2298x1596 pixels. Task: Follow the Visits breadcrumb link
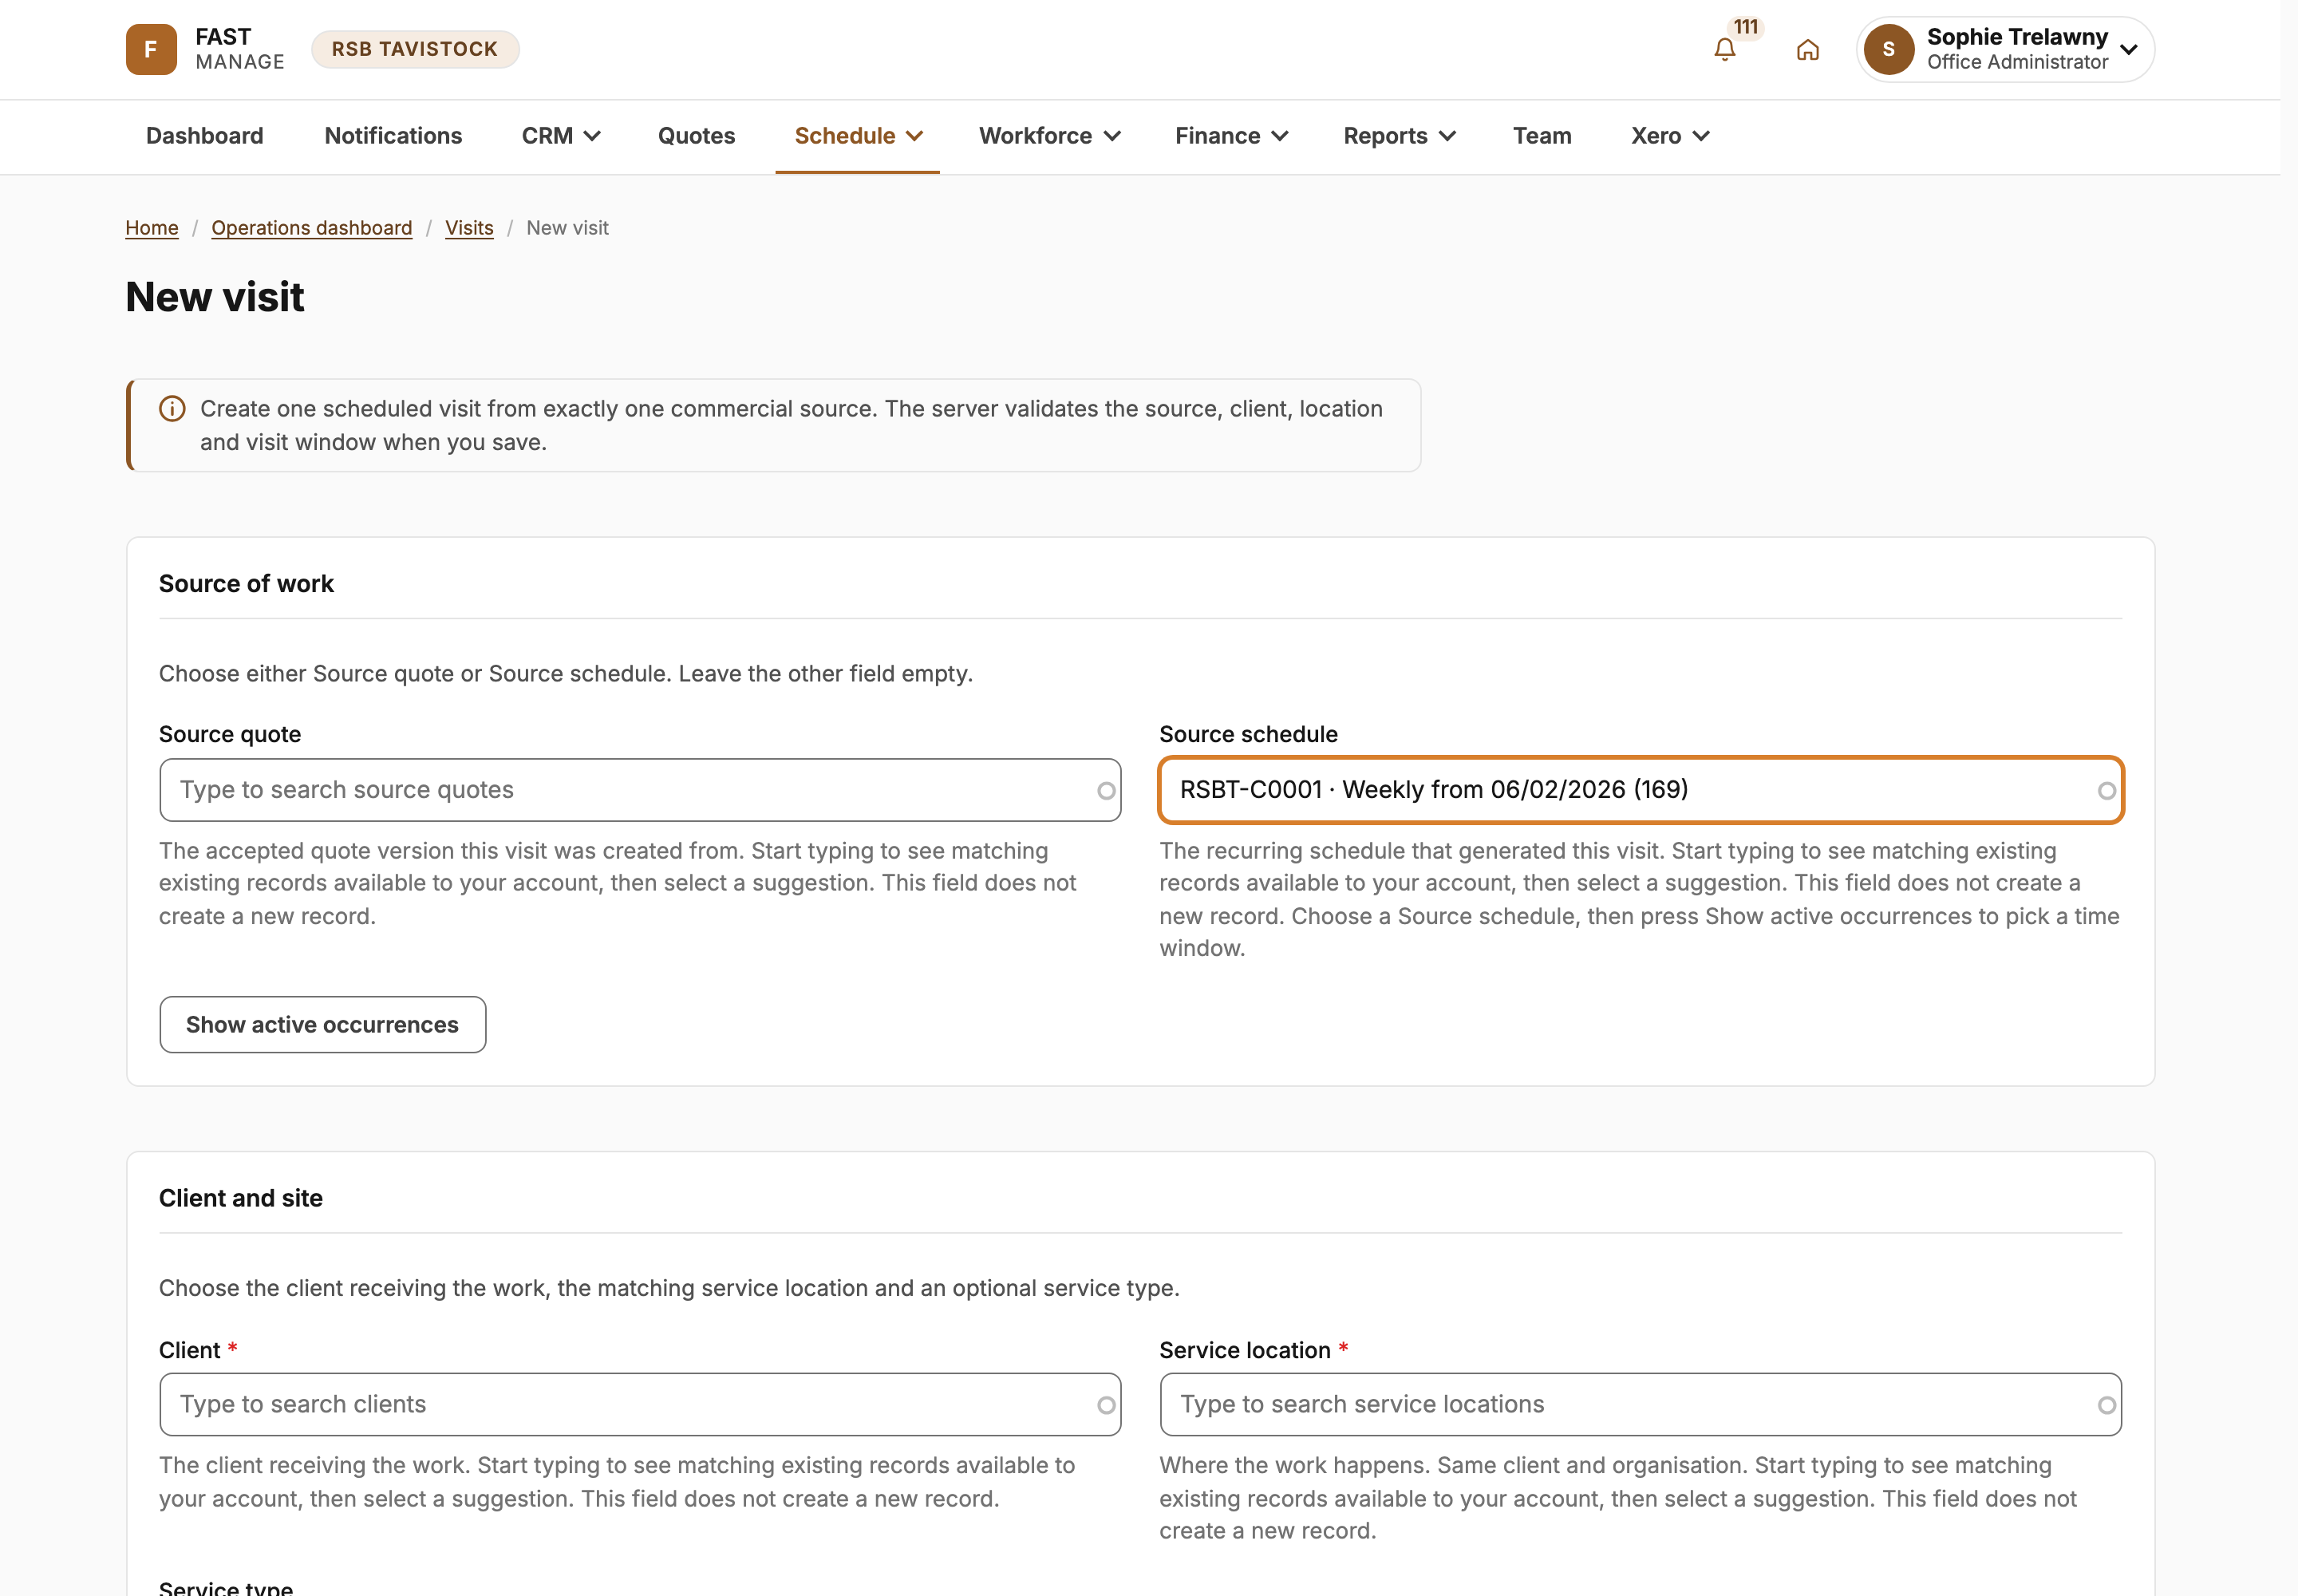click(469, 228)
